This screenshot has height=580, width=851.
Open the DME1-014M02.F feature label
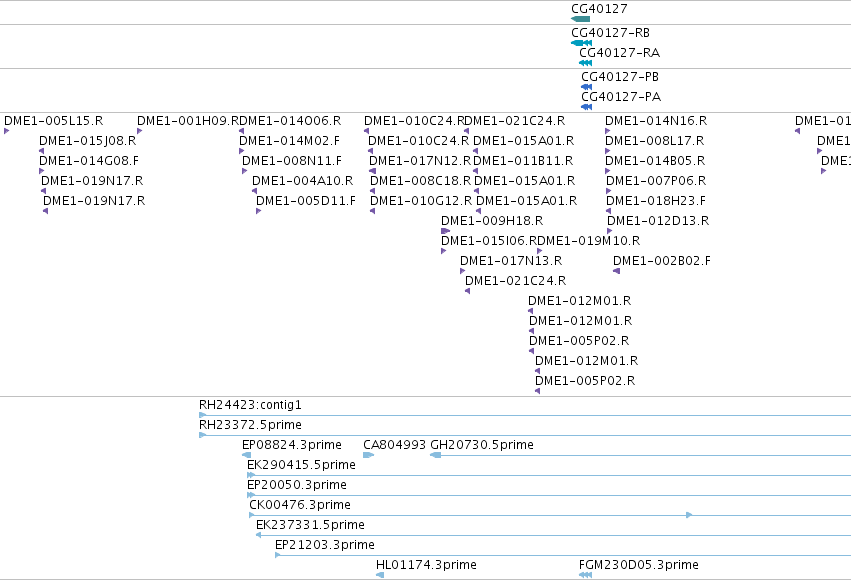(x=289, y=141)
